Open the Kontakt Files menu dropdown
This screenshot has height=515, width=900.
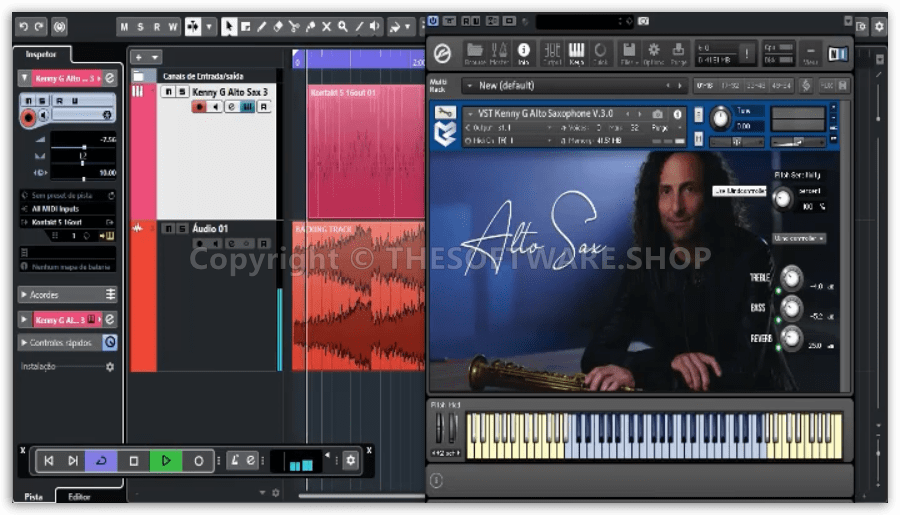pos(629,53)
